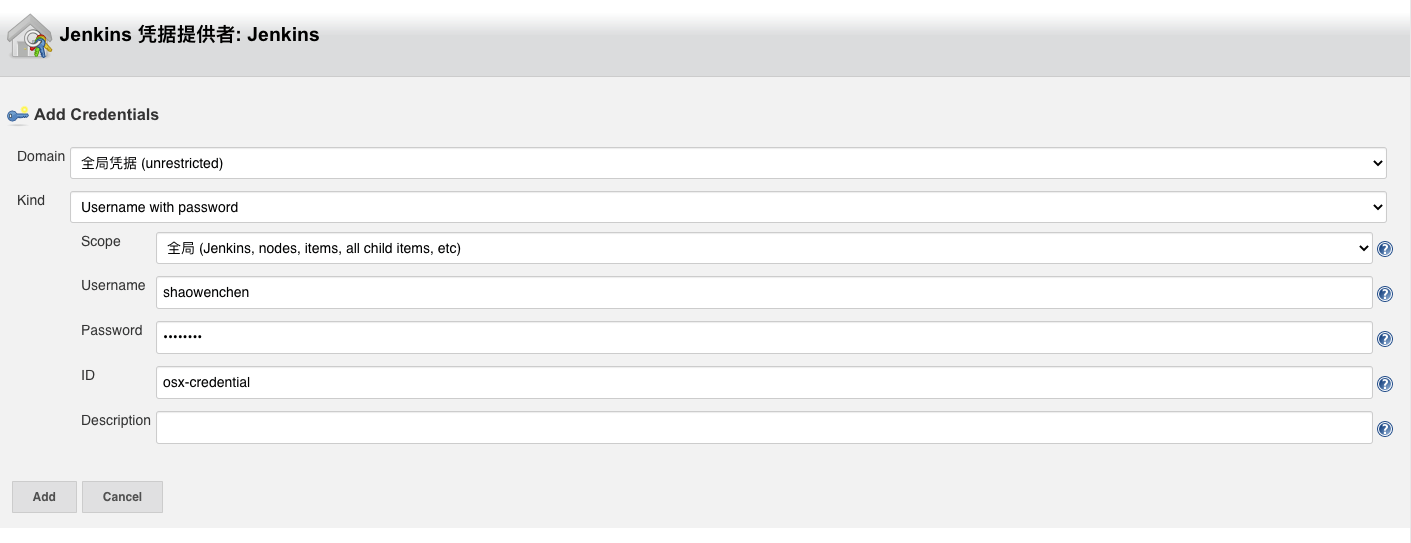
Task: Click the Add Credentials heading text
Action: [x=96, y=115]
